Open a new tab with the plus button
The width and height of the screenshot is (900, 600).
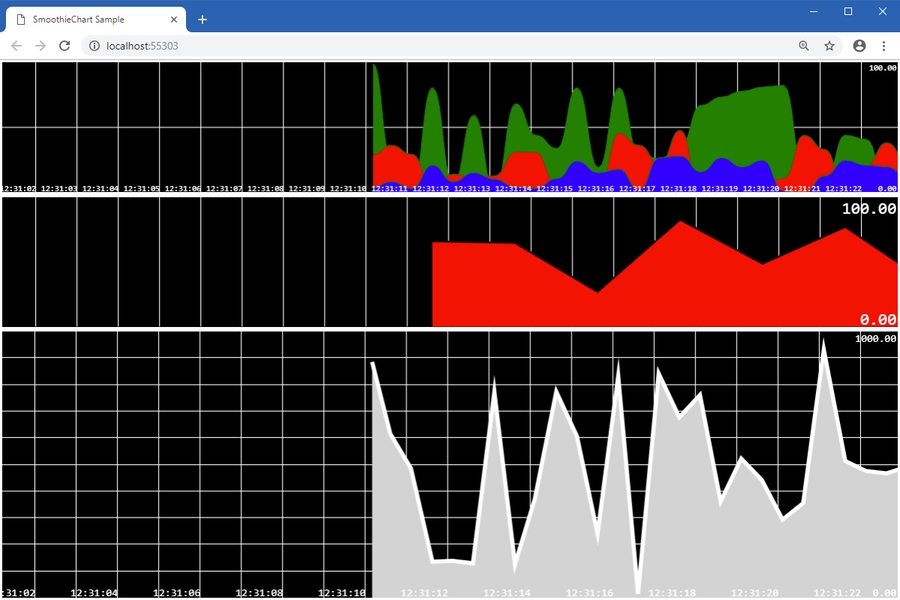202,19
